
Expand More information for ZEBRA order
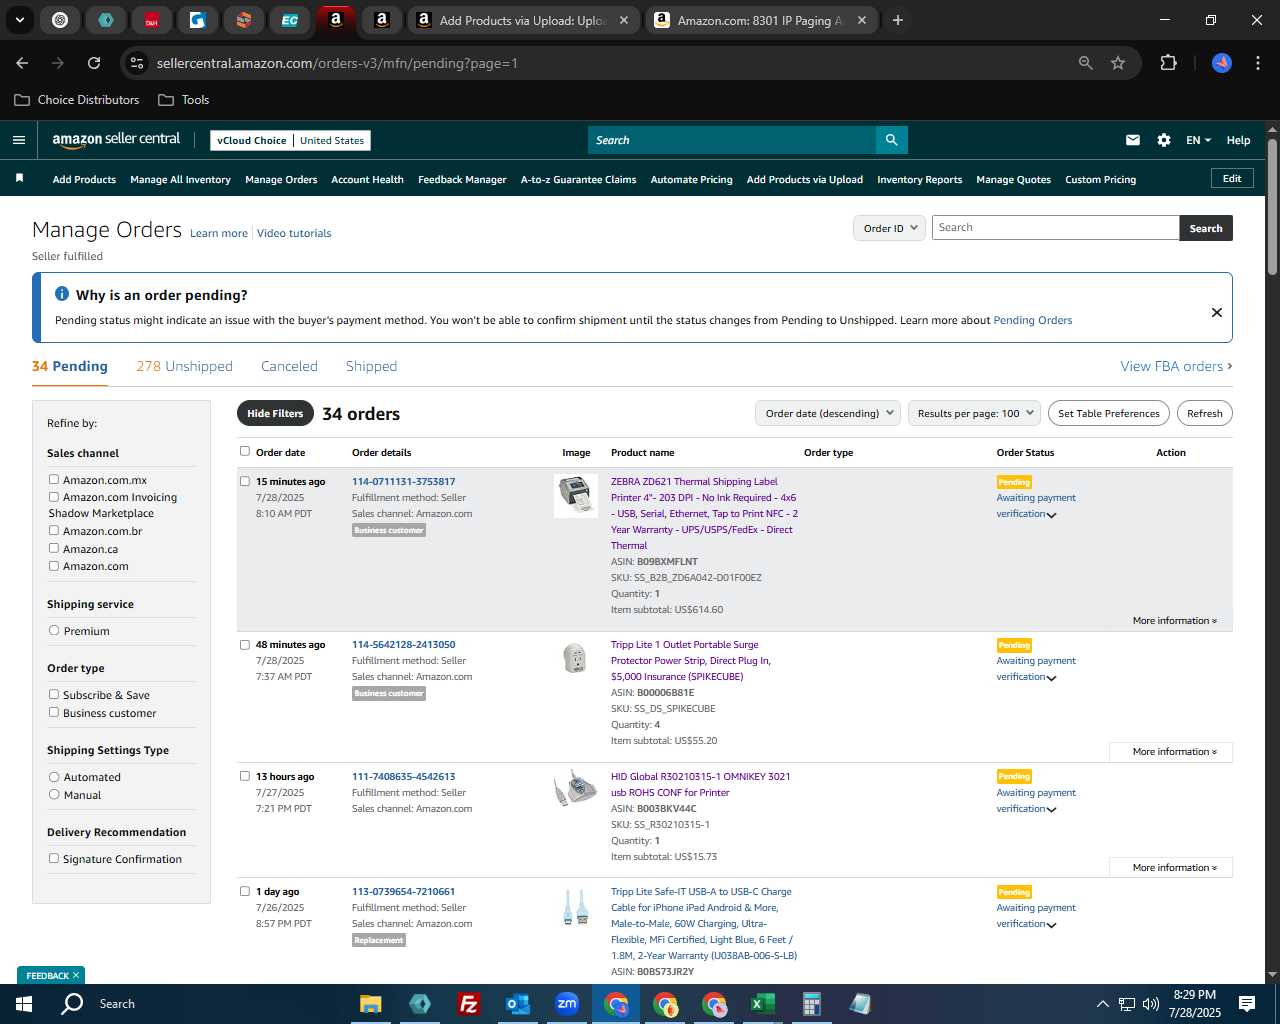point(1175,621)
